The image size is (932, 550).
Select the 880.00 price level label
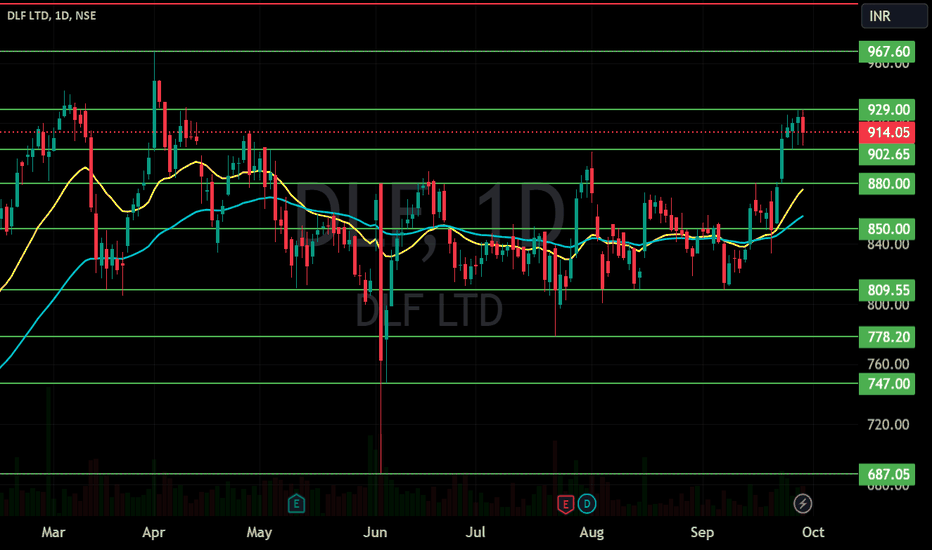point(887,184)
